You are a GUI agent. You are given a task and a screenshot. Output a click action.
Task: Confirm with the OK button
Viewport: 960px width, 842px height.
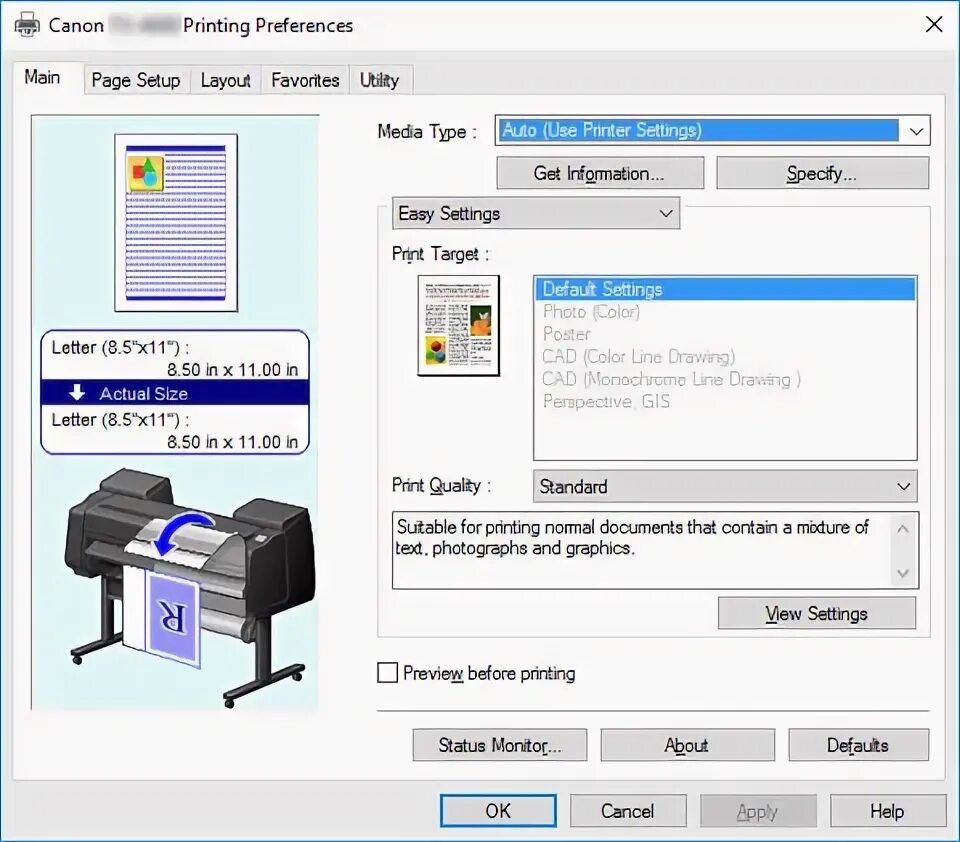(x=498, y=811)
